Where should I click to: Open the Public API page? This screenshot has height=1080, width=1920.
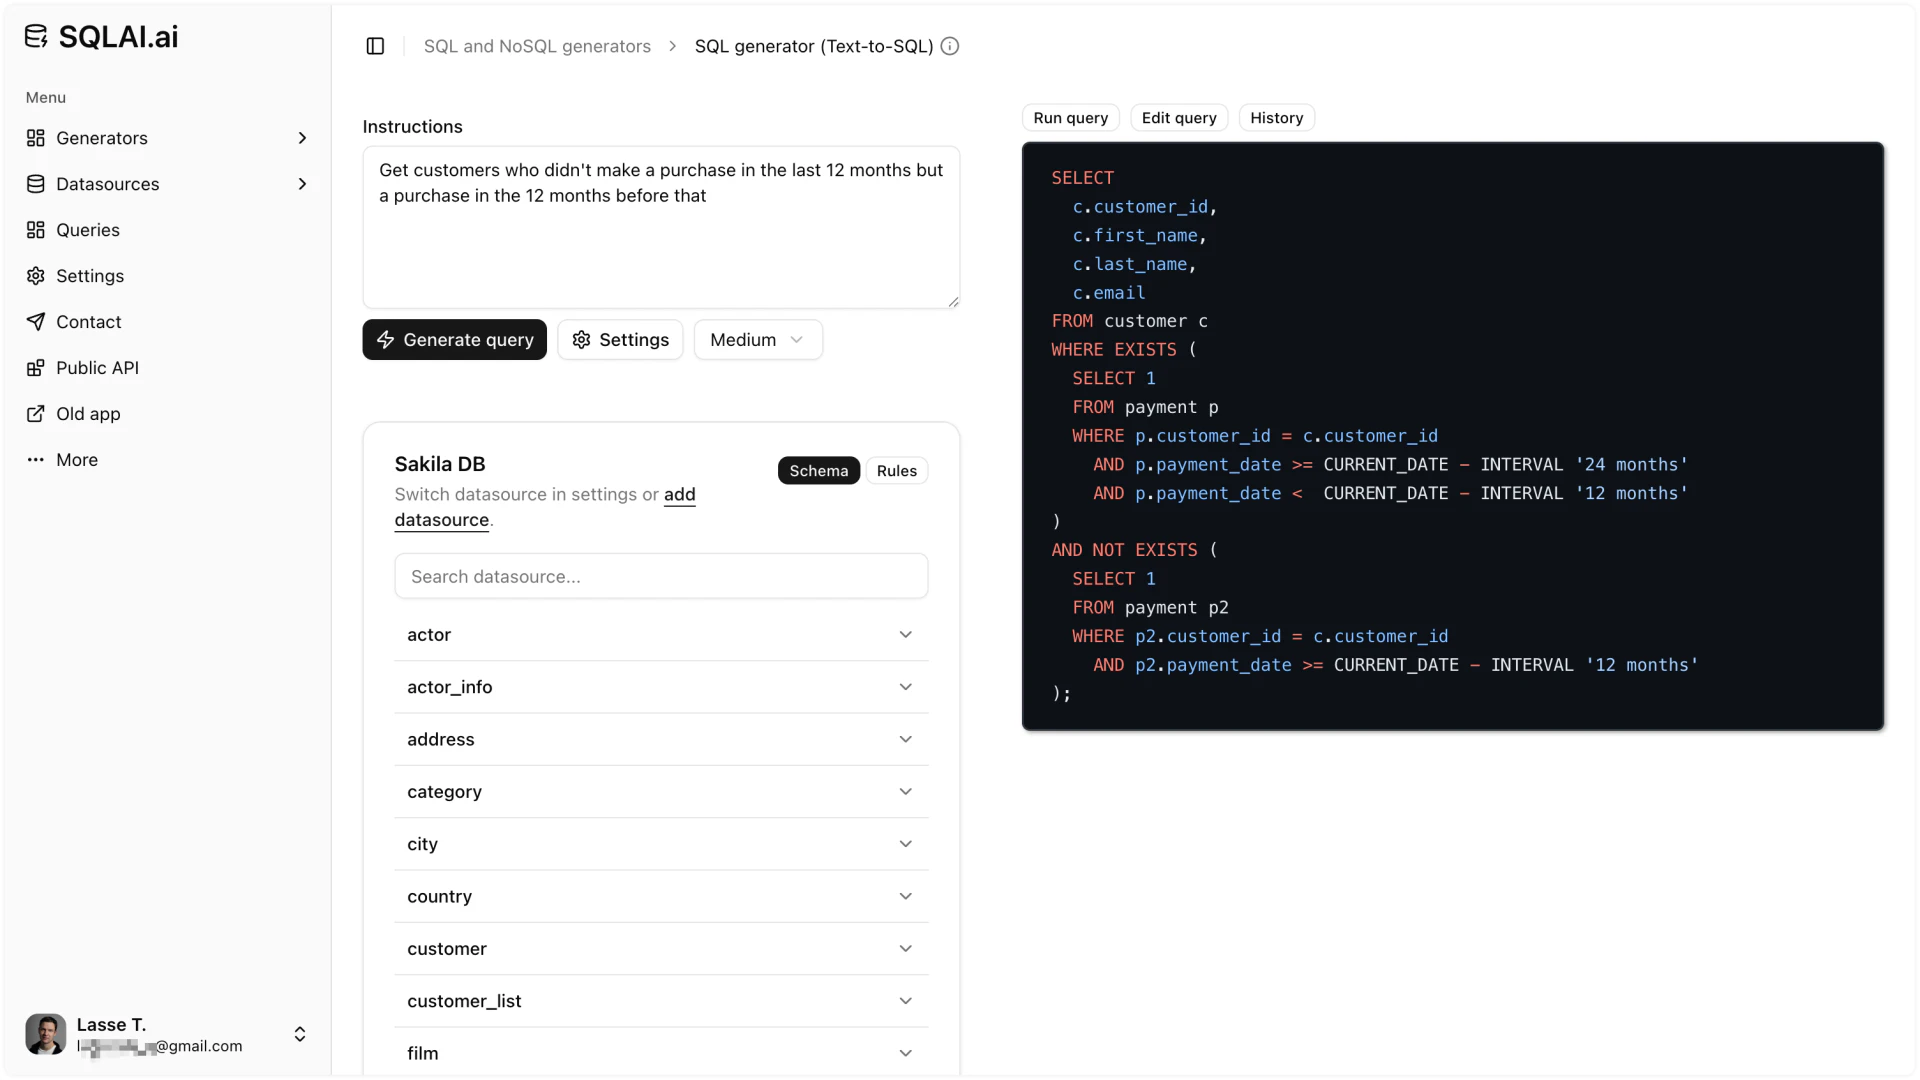[x=97, y=367]
